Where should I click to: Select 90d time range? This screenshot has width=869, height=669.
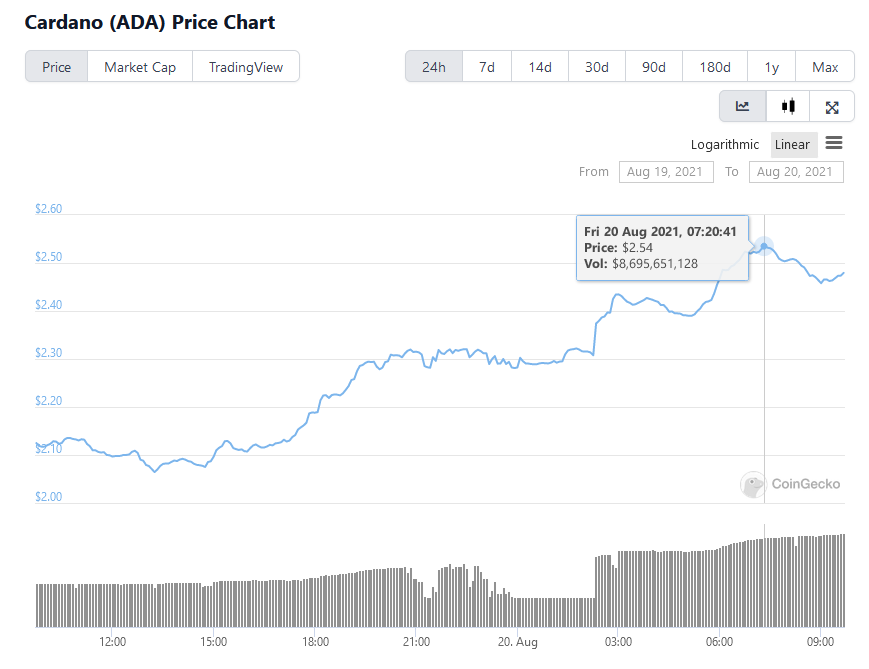tap(654, 67)
